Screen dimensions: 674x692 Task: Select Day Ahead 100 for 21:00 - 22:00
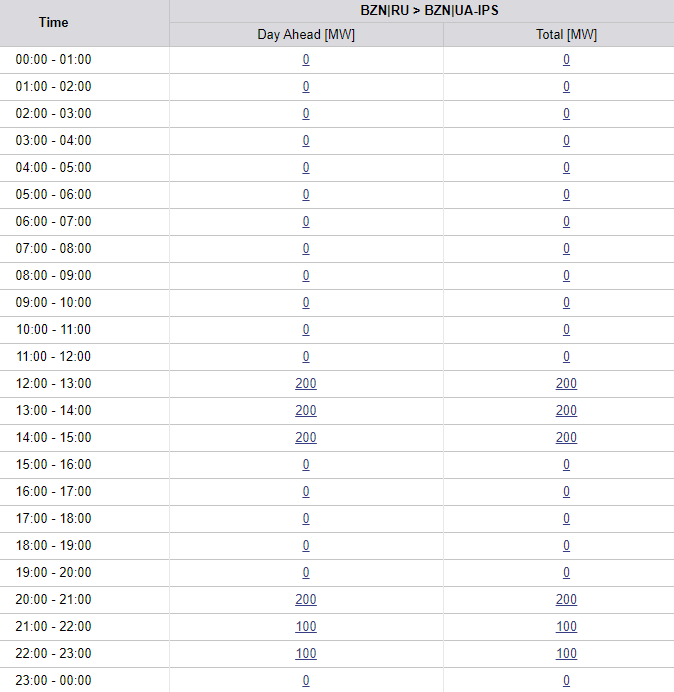tap(306, 627)
